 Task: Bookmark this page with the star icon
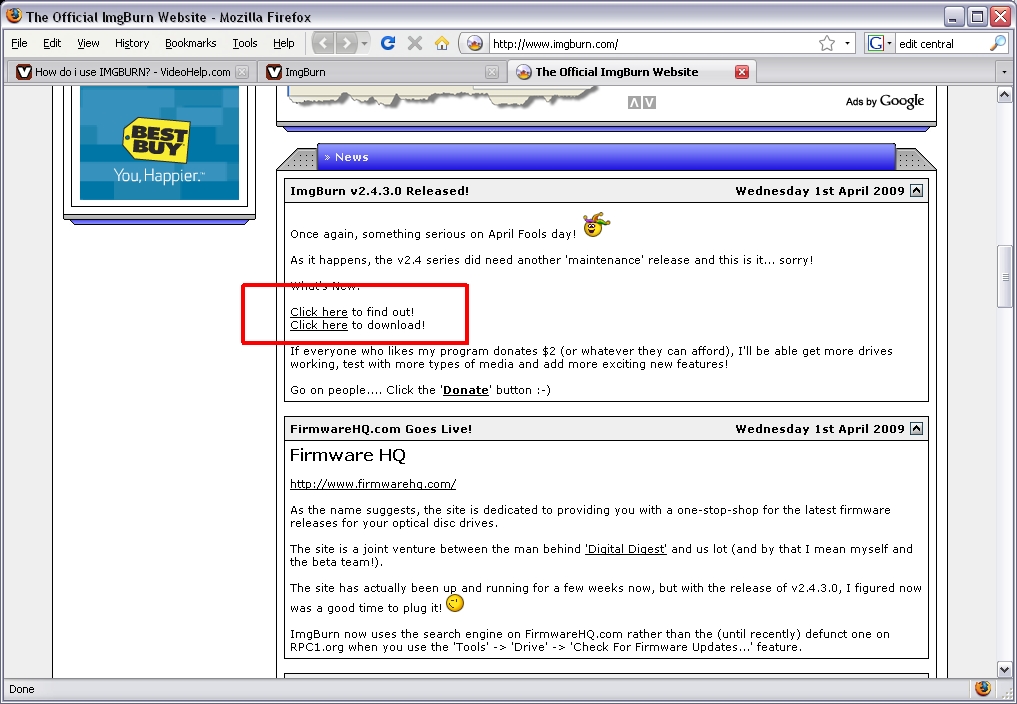[827, 43]
